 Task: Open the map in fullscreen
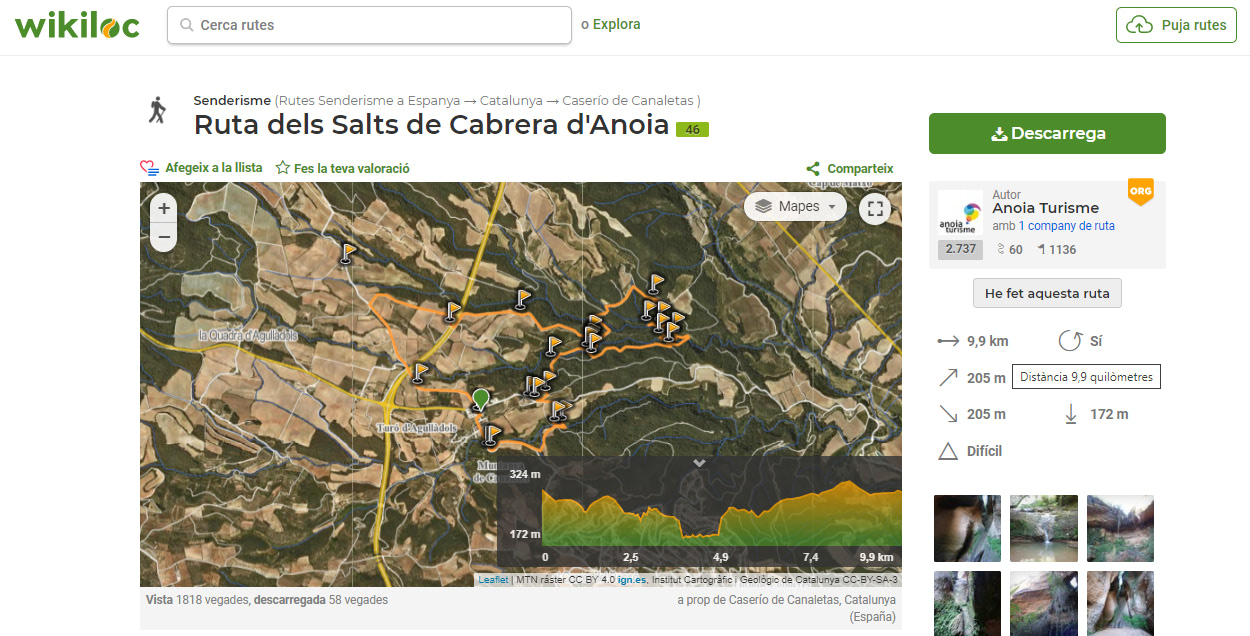875,208
